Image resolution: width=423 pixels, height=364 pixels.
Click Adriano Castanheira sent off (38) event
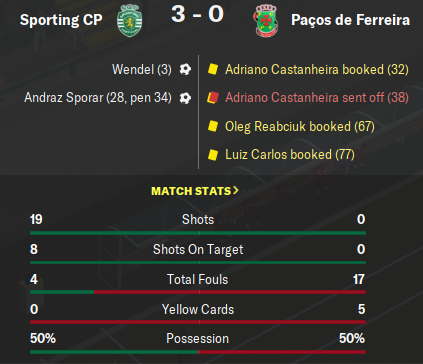317,98
